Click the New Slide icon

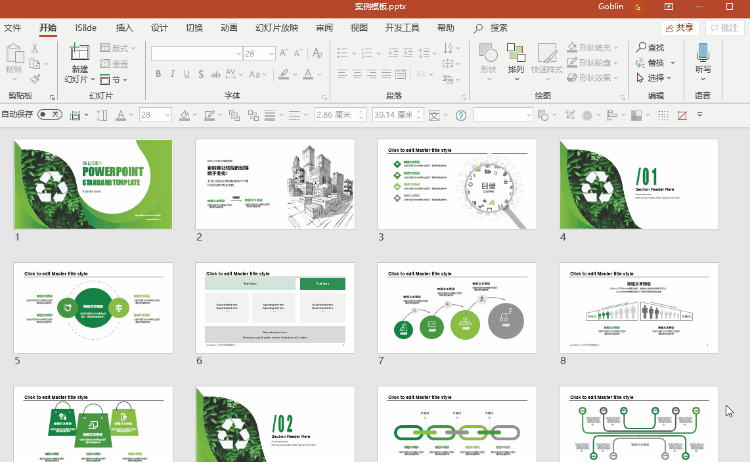pyautogui.click(x=79, y=52)
